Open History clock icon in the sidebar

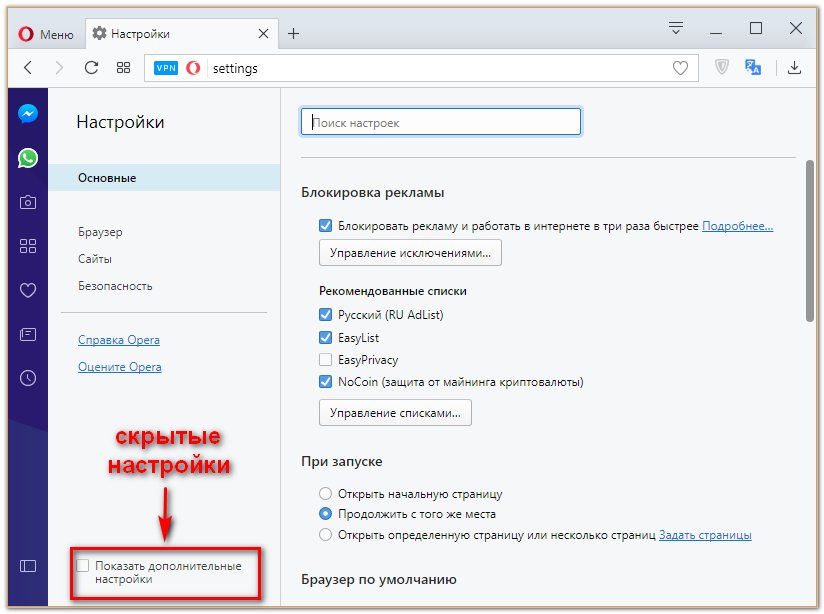(x=28, y=378)
